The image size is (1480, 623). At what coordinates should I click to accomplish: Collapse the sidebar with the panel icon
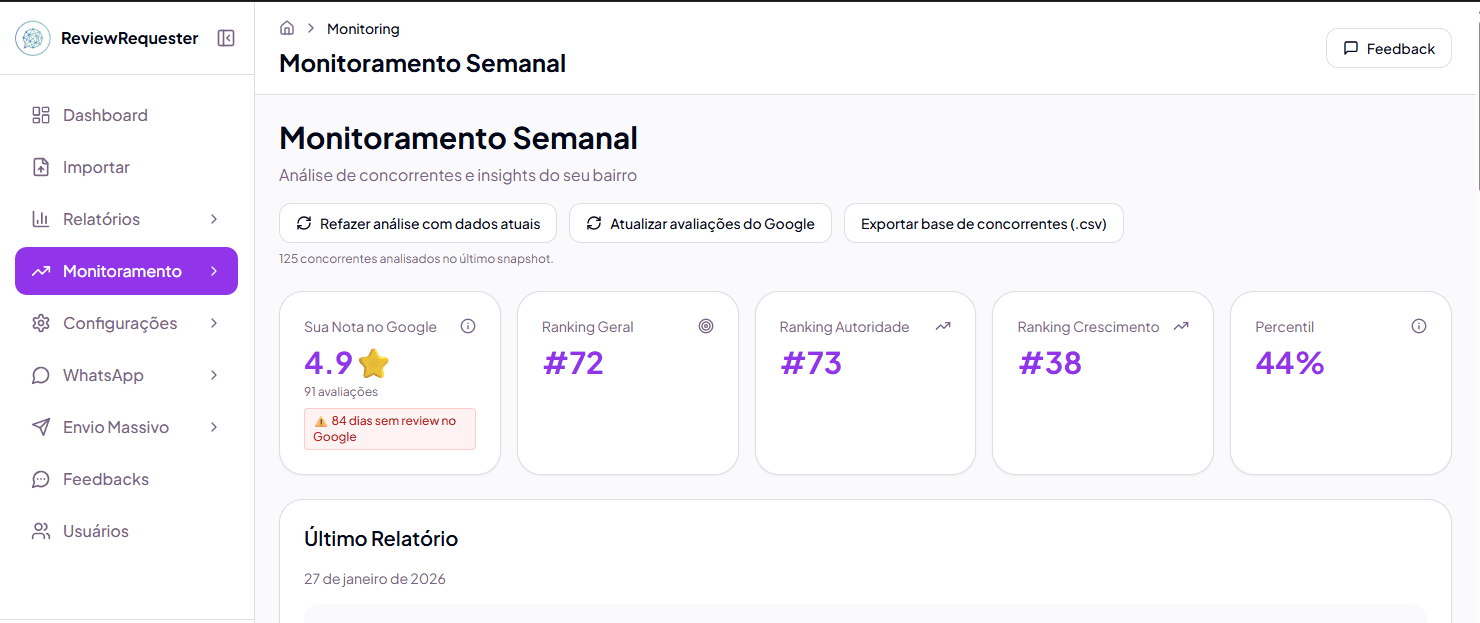point(225,37)
